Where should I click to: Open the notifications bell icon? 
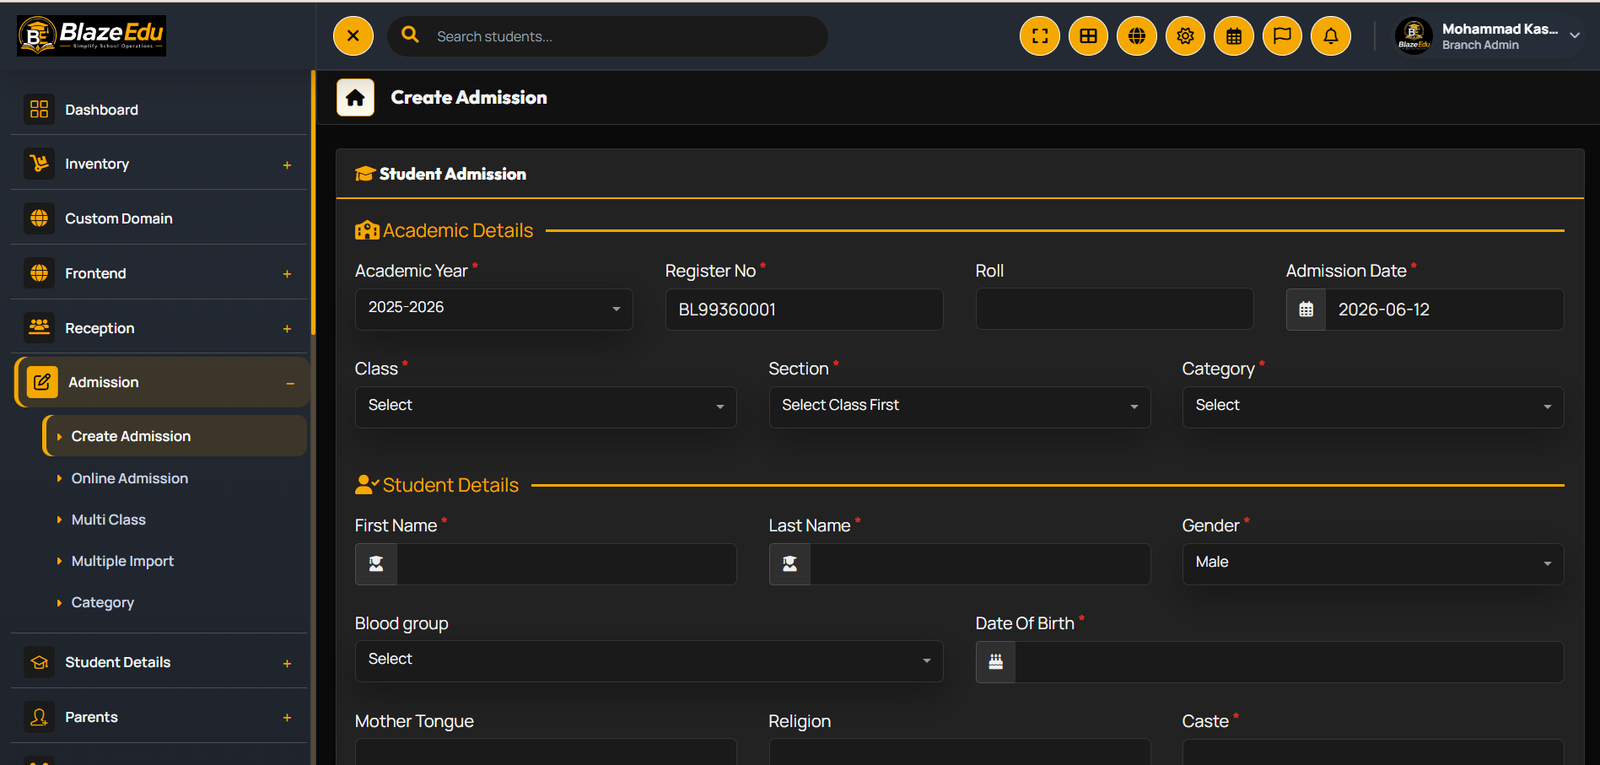(1331, 36)
